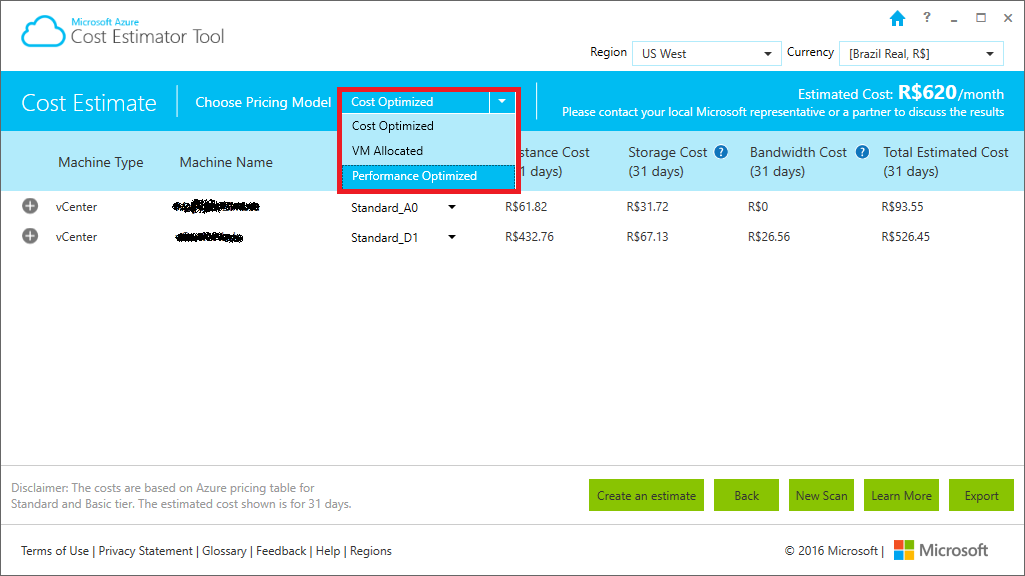The height and width of the screenshot is (576, 1025).
Task: Click the R$0 bandwidth cost value
Action: pyautogui.click(x=758, y=207)
